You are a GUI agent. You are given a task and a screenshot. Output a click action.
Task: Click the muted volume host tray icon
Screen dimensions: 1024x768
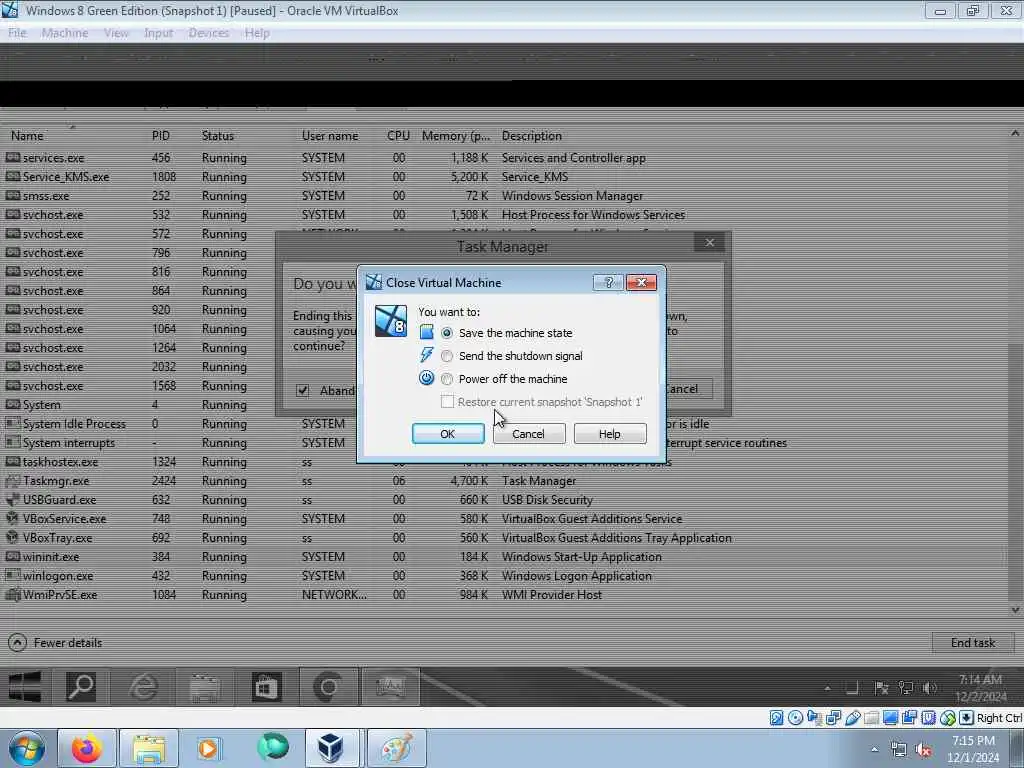[923, 750]
